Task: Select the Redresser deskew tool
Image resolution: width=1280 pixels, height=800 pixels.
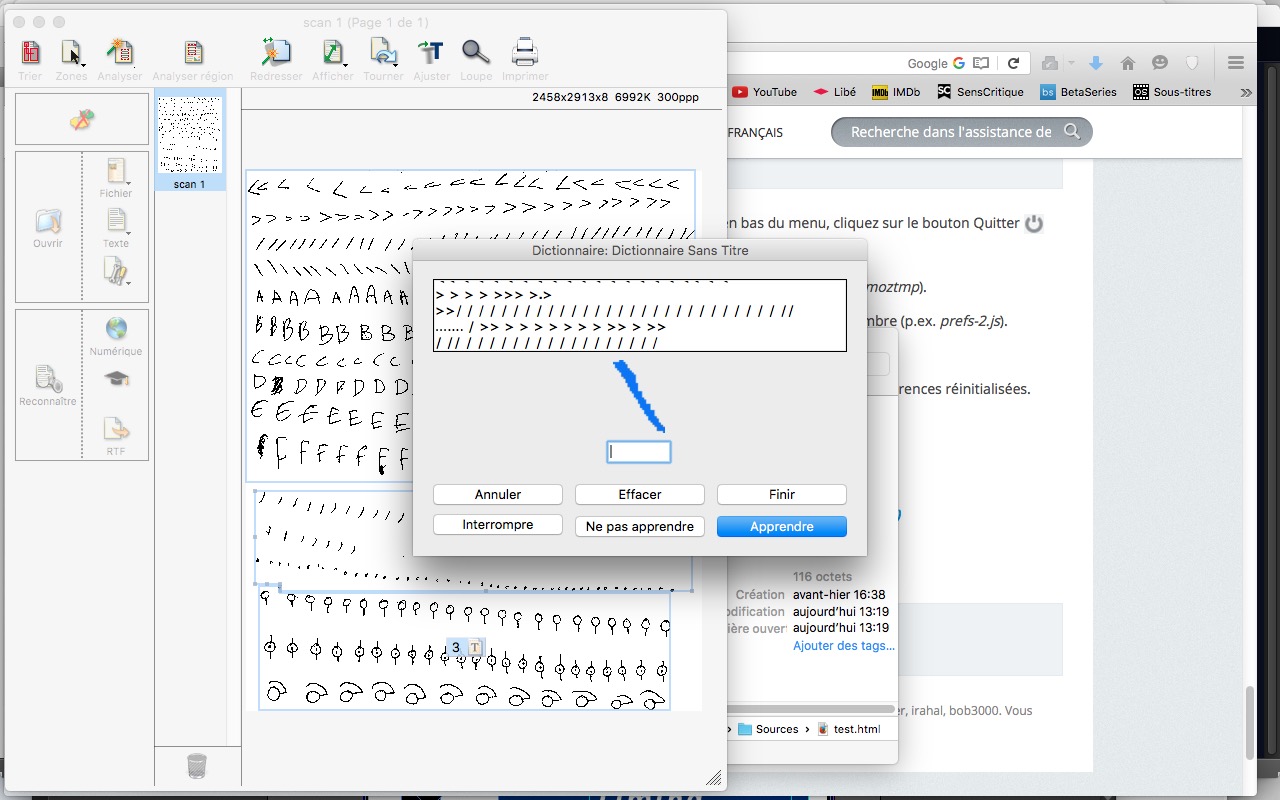Action: (x=275, y=53)
